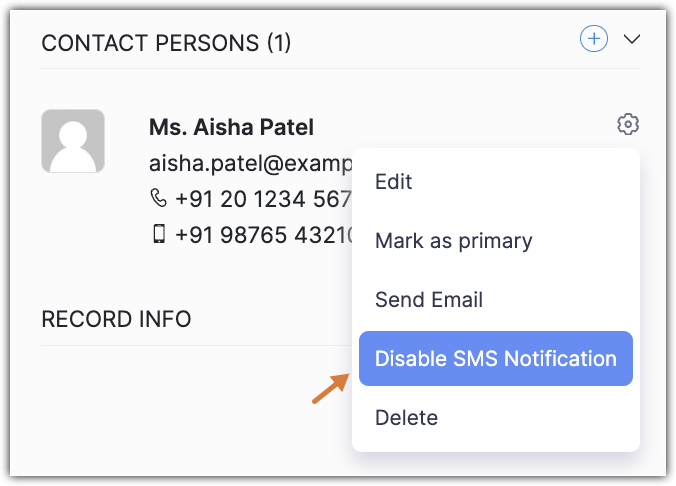
Task: Collapse the Contact Persons section chevron
Action: [x=631, y=39]
